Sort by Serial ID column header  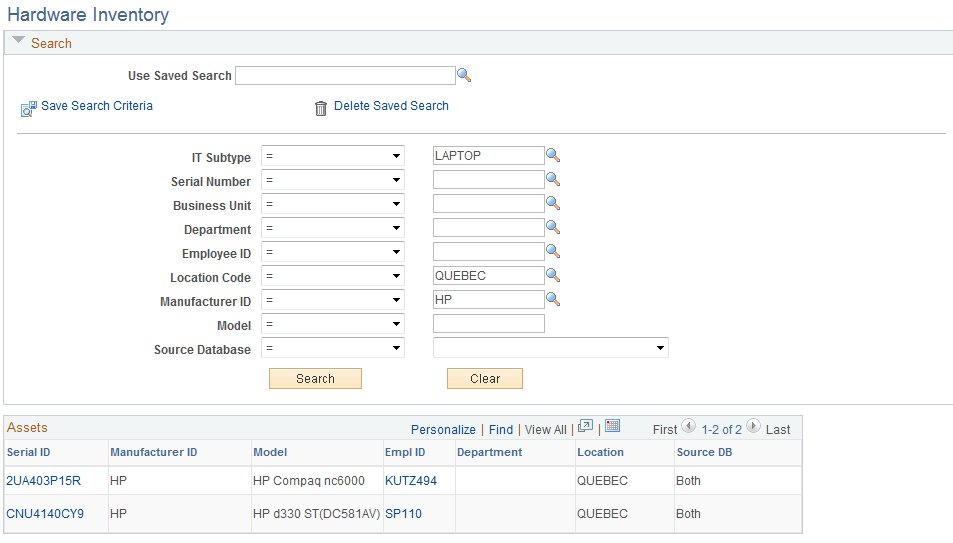(x=29, y=452)
